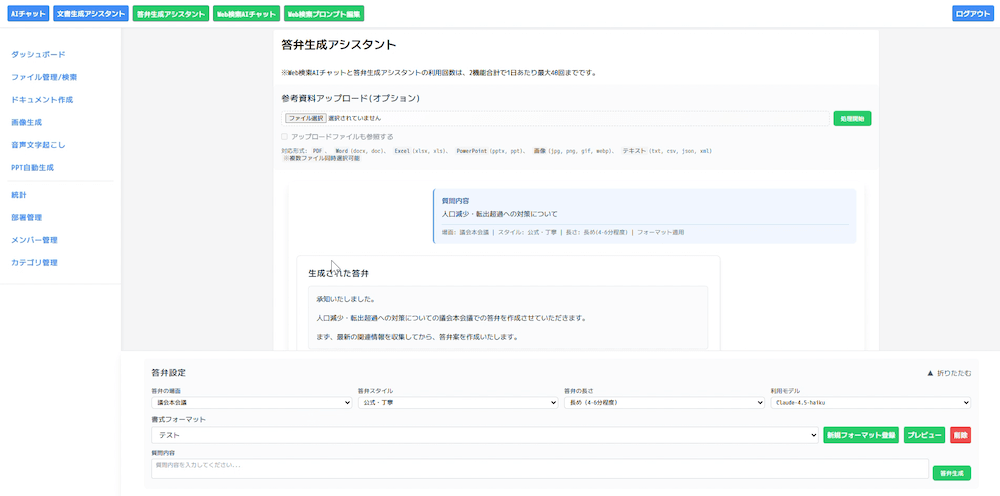The image size is (1000, 496).
Task: Open the AIチャット tab
Action: click(x=27, y=14)
